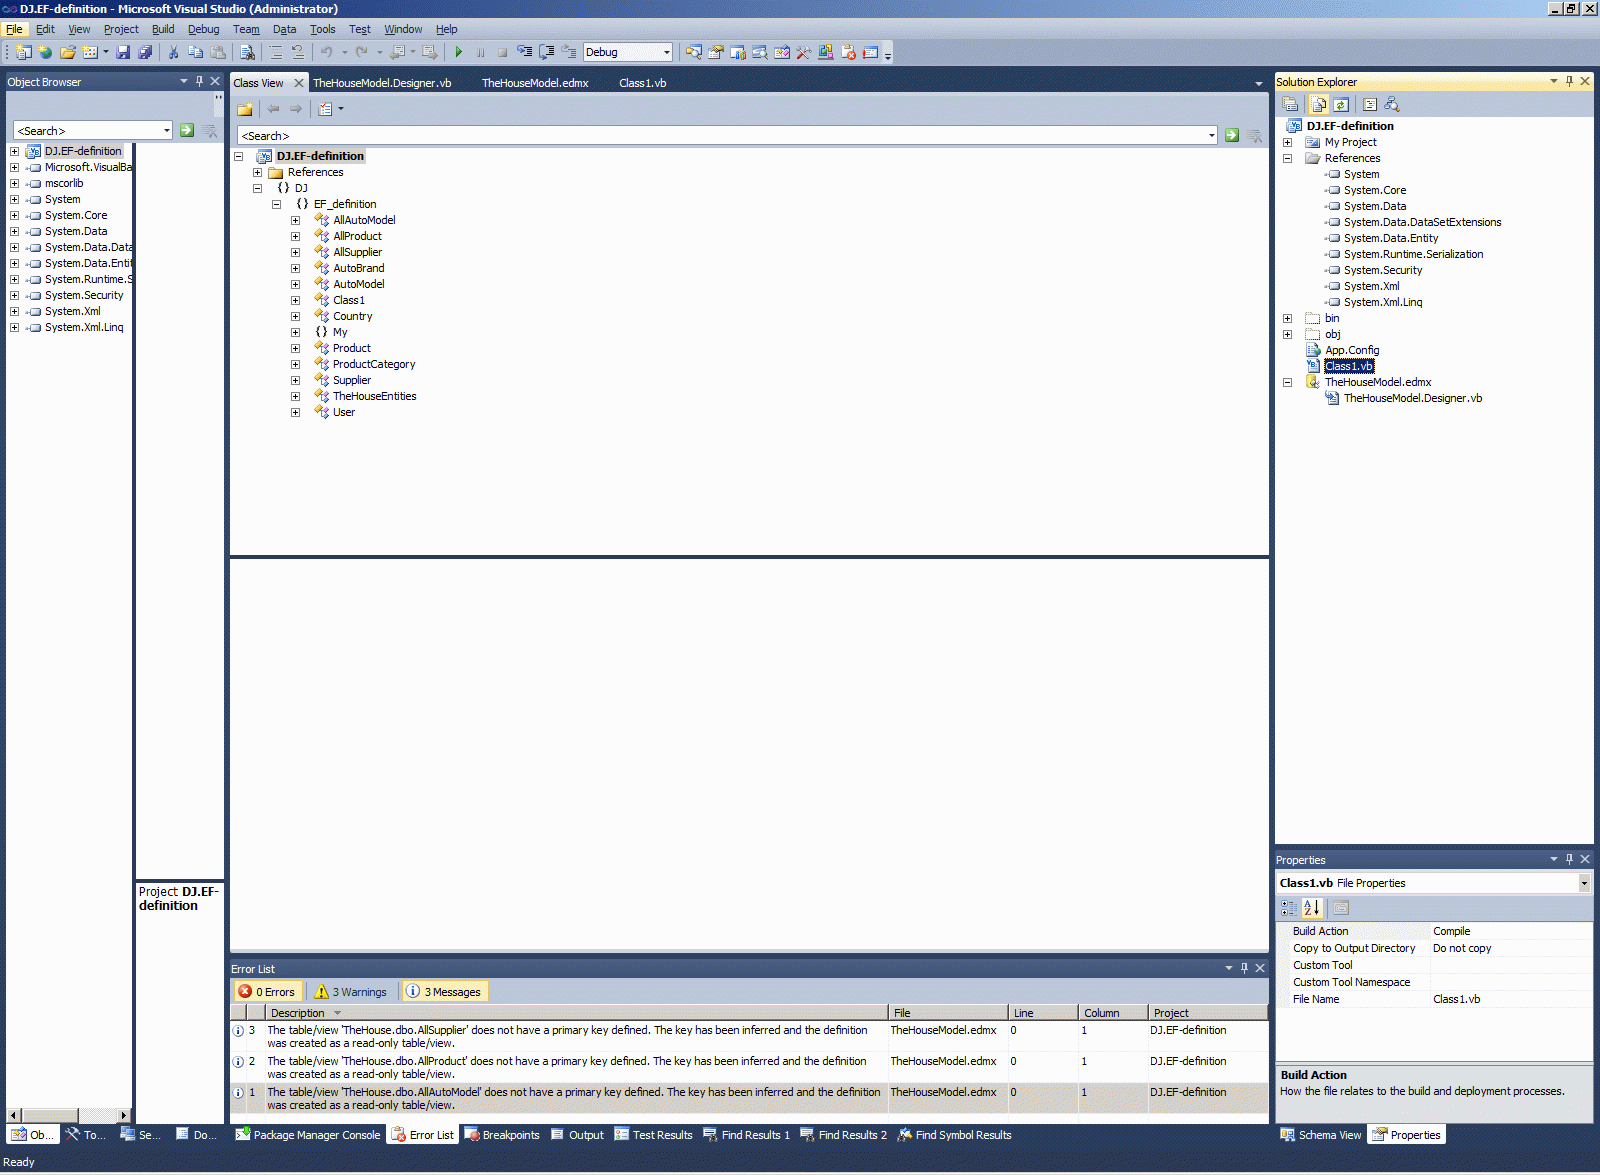Click the View Class Diagram icon
Viewport: 1600px width, 1175px height.
point(1392,104)
